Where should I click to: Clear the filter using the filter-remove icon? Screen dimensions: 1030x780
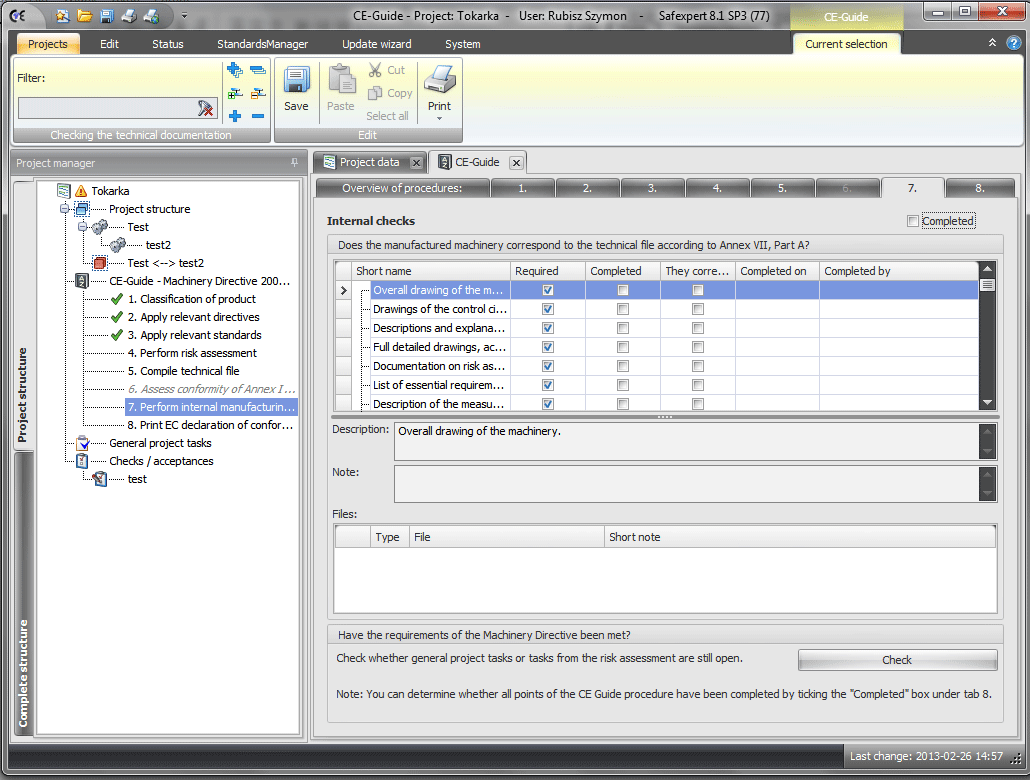click(x=206, y=108)
